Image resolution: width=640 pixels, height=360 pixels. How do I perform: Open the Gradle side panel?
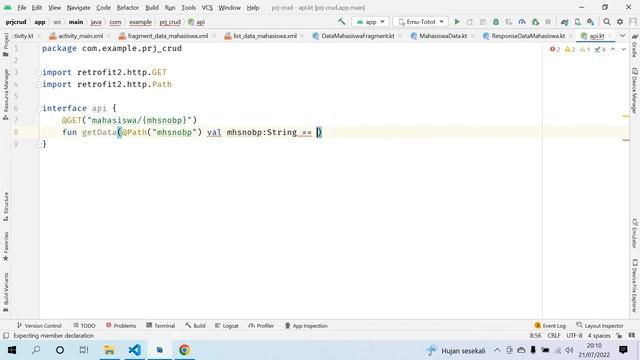click(635, 45)
